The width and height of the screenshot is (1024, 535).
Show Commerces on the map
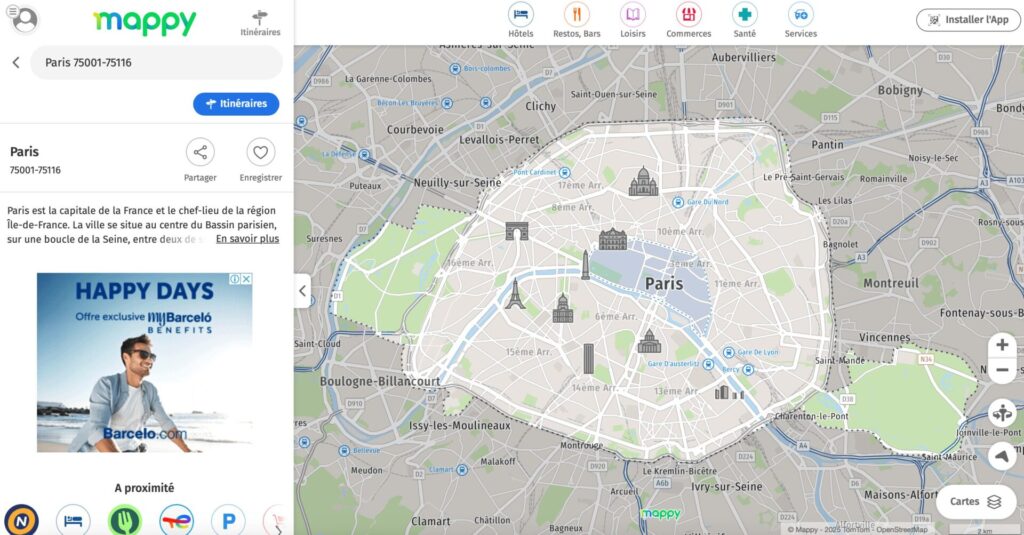688,15
